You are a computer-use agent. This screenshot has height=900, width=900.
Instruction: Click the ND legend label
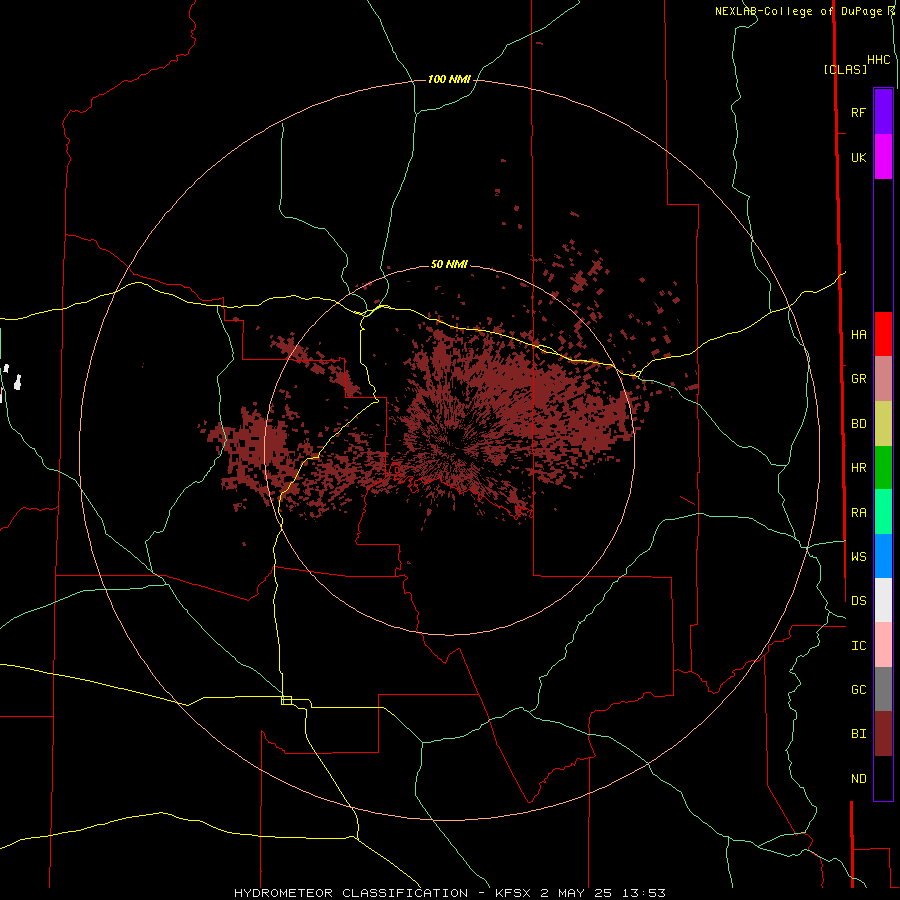(858, 779)
